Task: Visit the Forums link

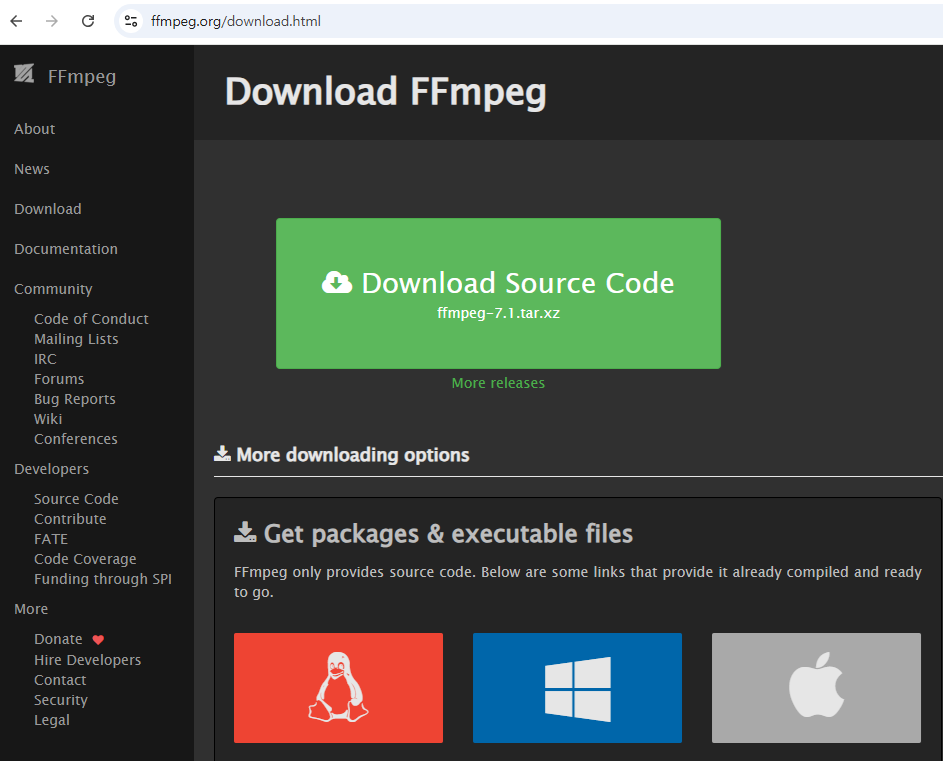Action: (x=59, y=379)
